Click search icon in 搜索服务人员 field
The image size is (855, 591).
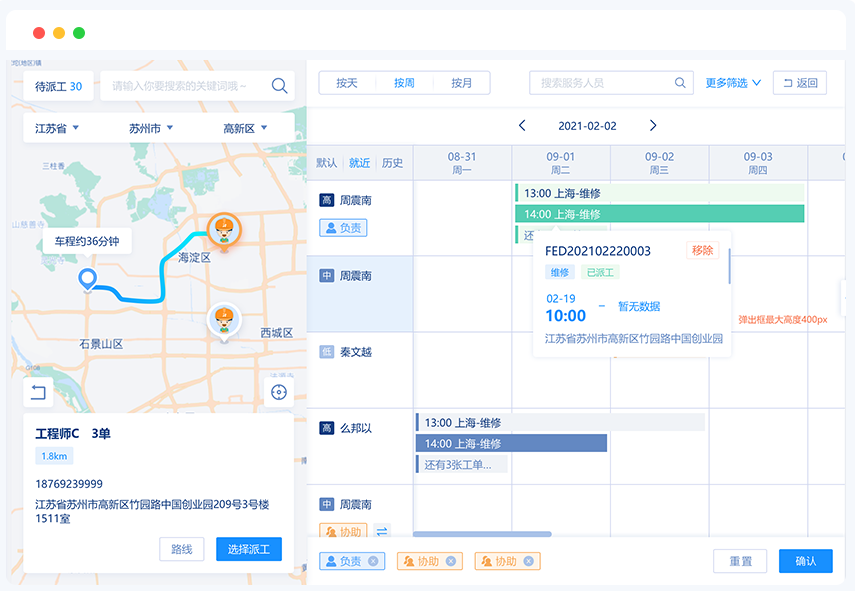(680, 83)
